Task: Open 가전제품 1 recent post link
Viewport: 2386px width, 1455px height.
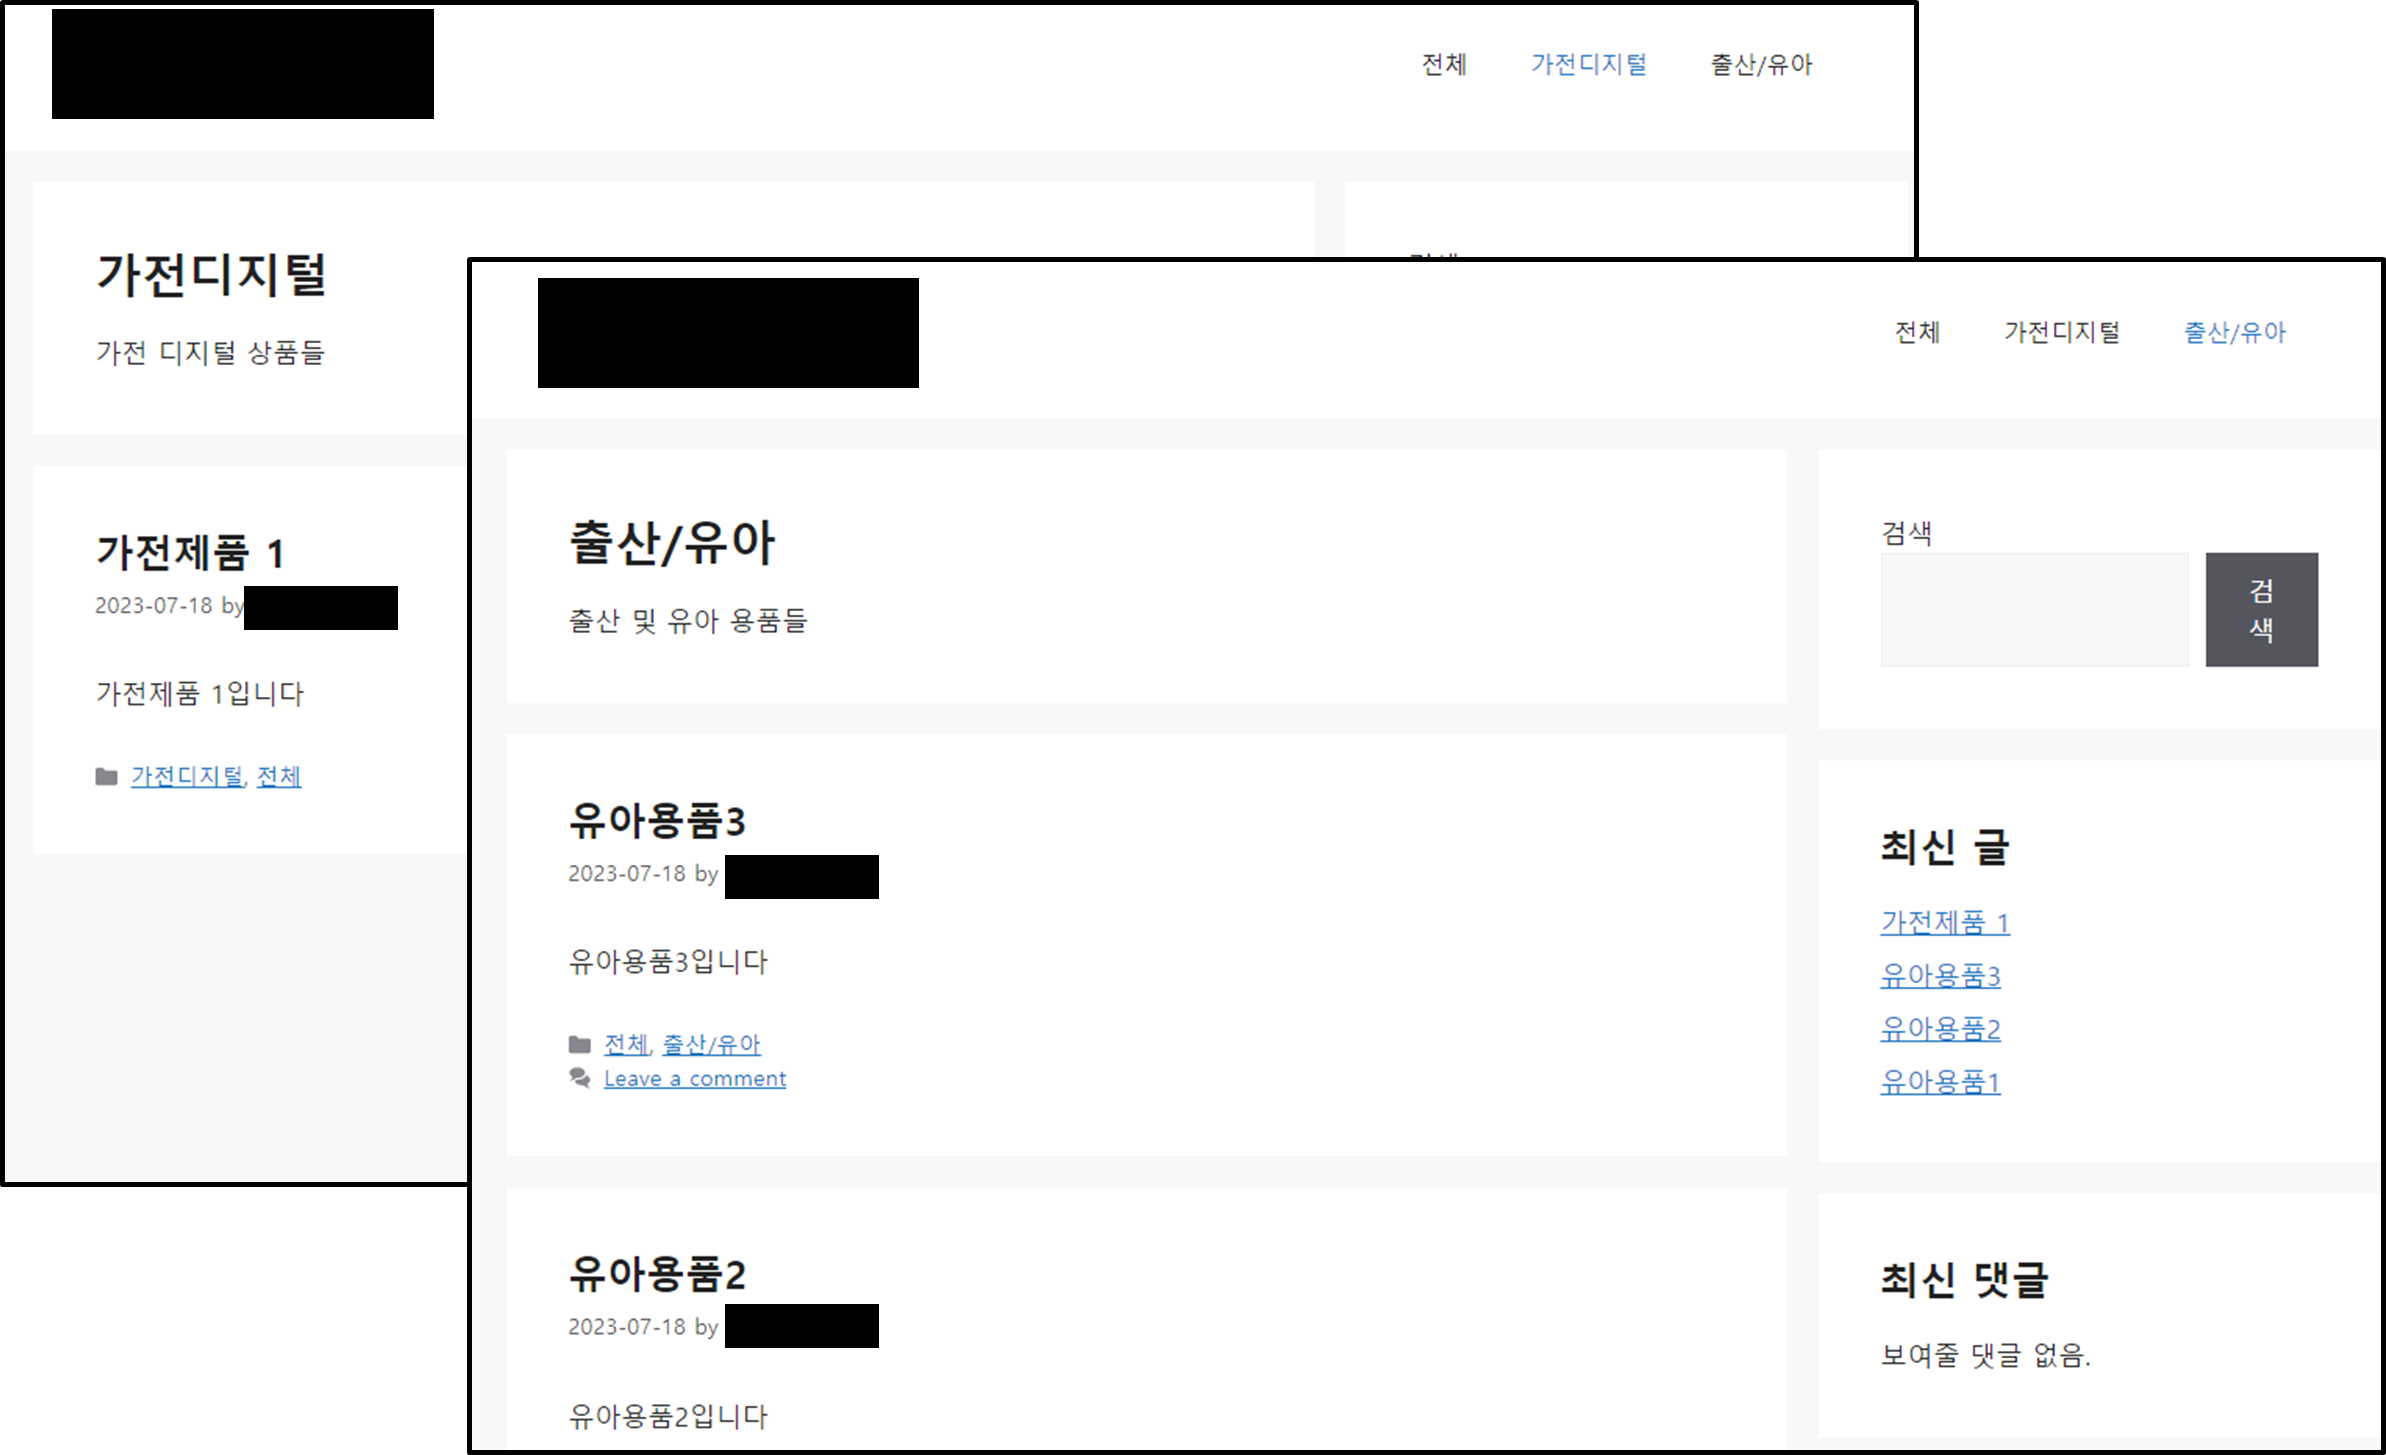Action: coord(1944,922)
